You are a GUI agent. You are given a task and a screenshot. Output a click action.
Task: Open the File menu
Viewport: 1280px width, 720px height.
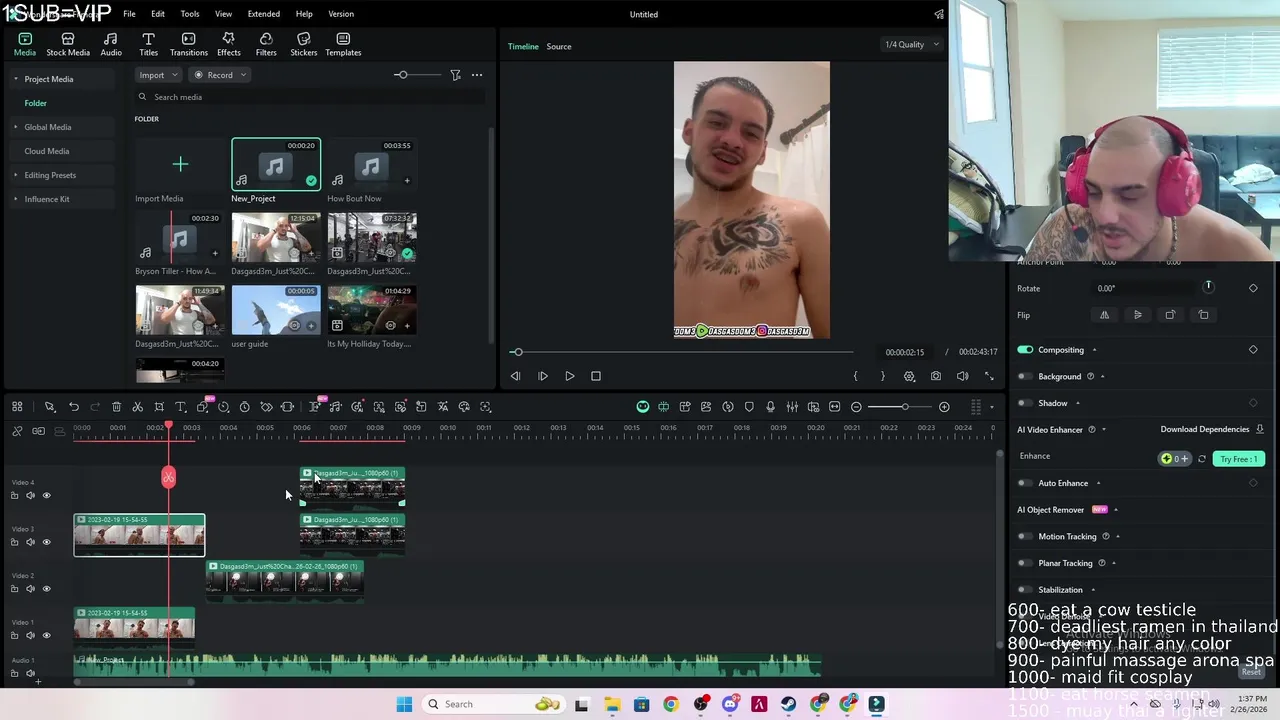129,14
